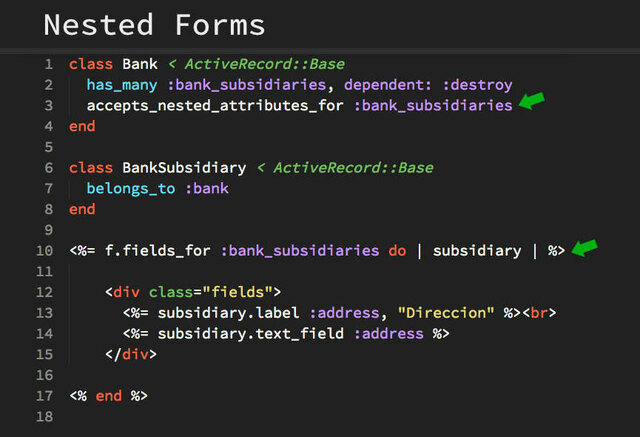Click line number 5 in gutter
The height and width of the screenshot is (437, 640).
pos(49,147)
